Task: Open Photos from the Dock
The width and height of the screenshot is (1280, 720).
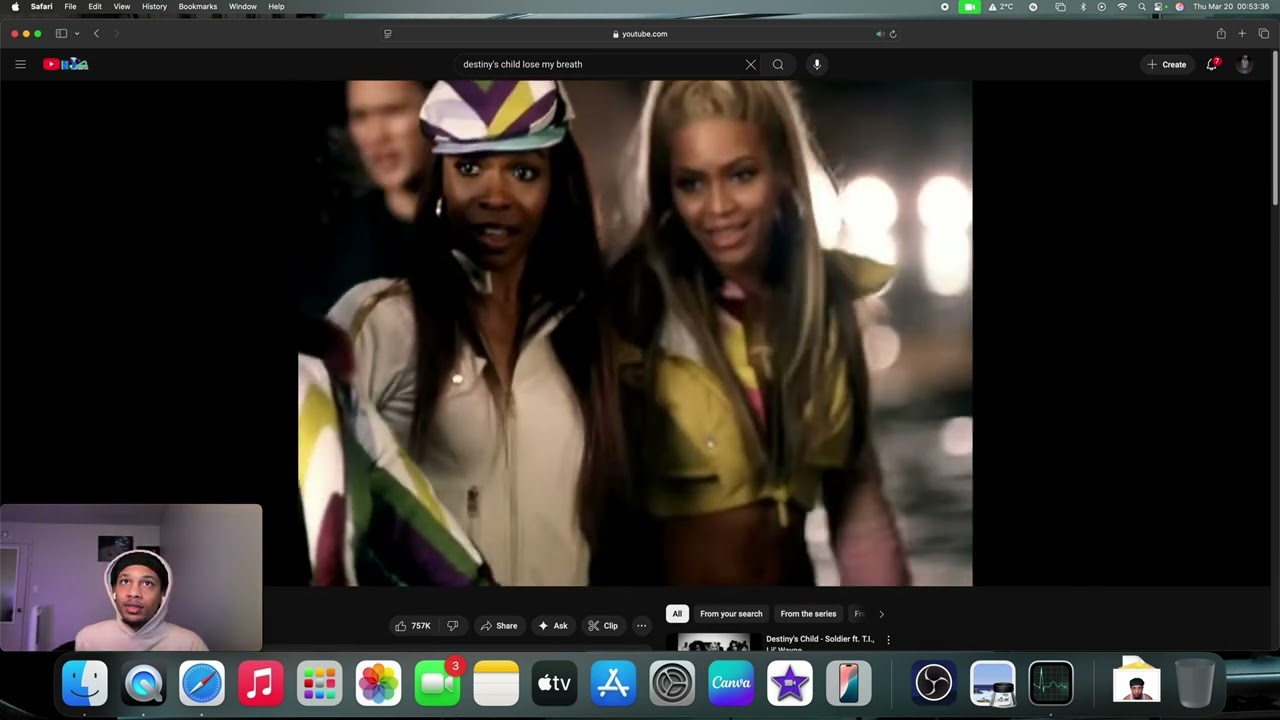Action: tap(378, 684)
